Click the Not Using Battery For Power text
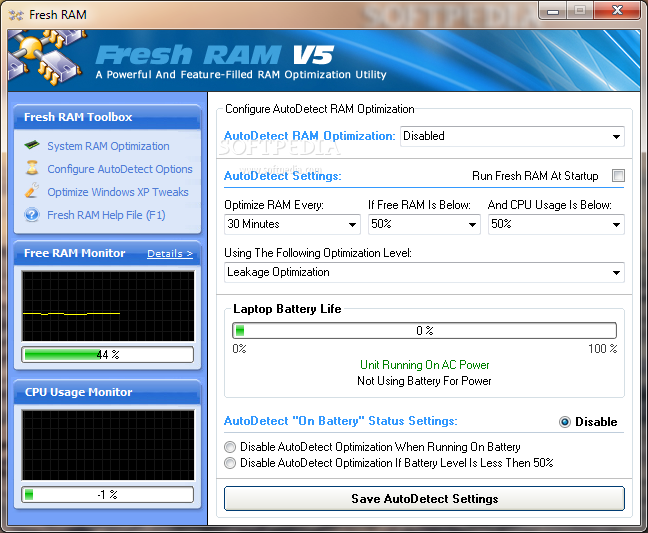Image resolution: width=648 pixels, height=533 pixels. coord(424,381)
